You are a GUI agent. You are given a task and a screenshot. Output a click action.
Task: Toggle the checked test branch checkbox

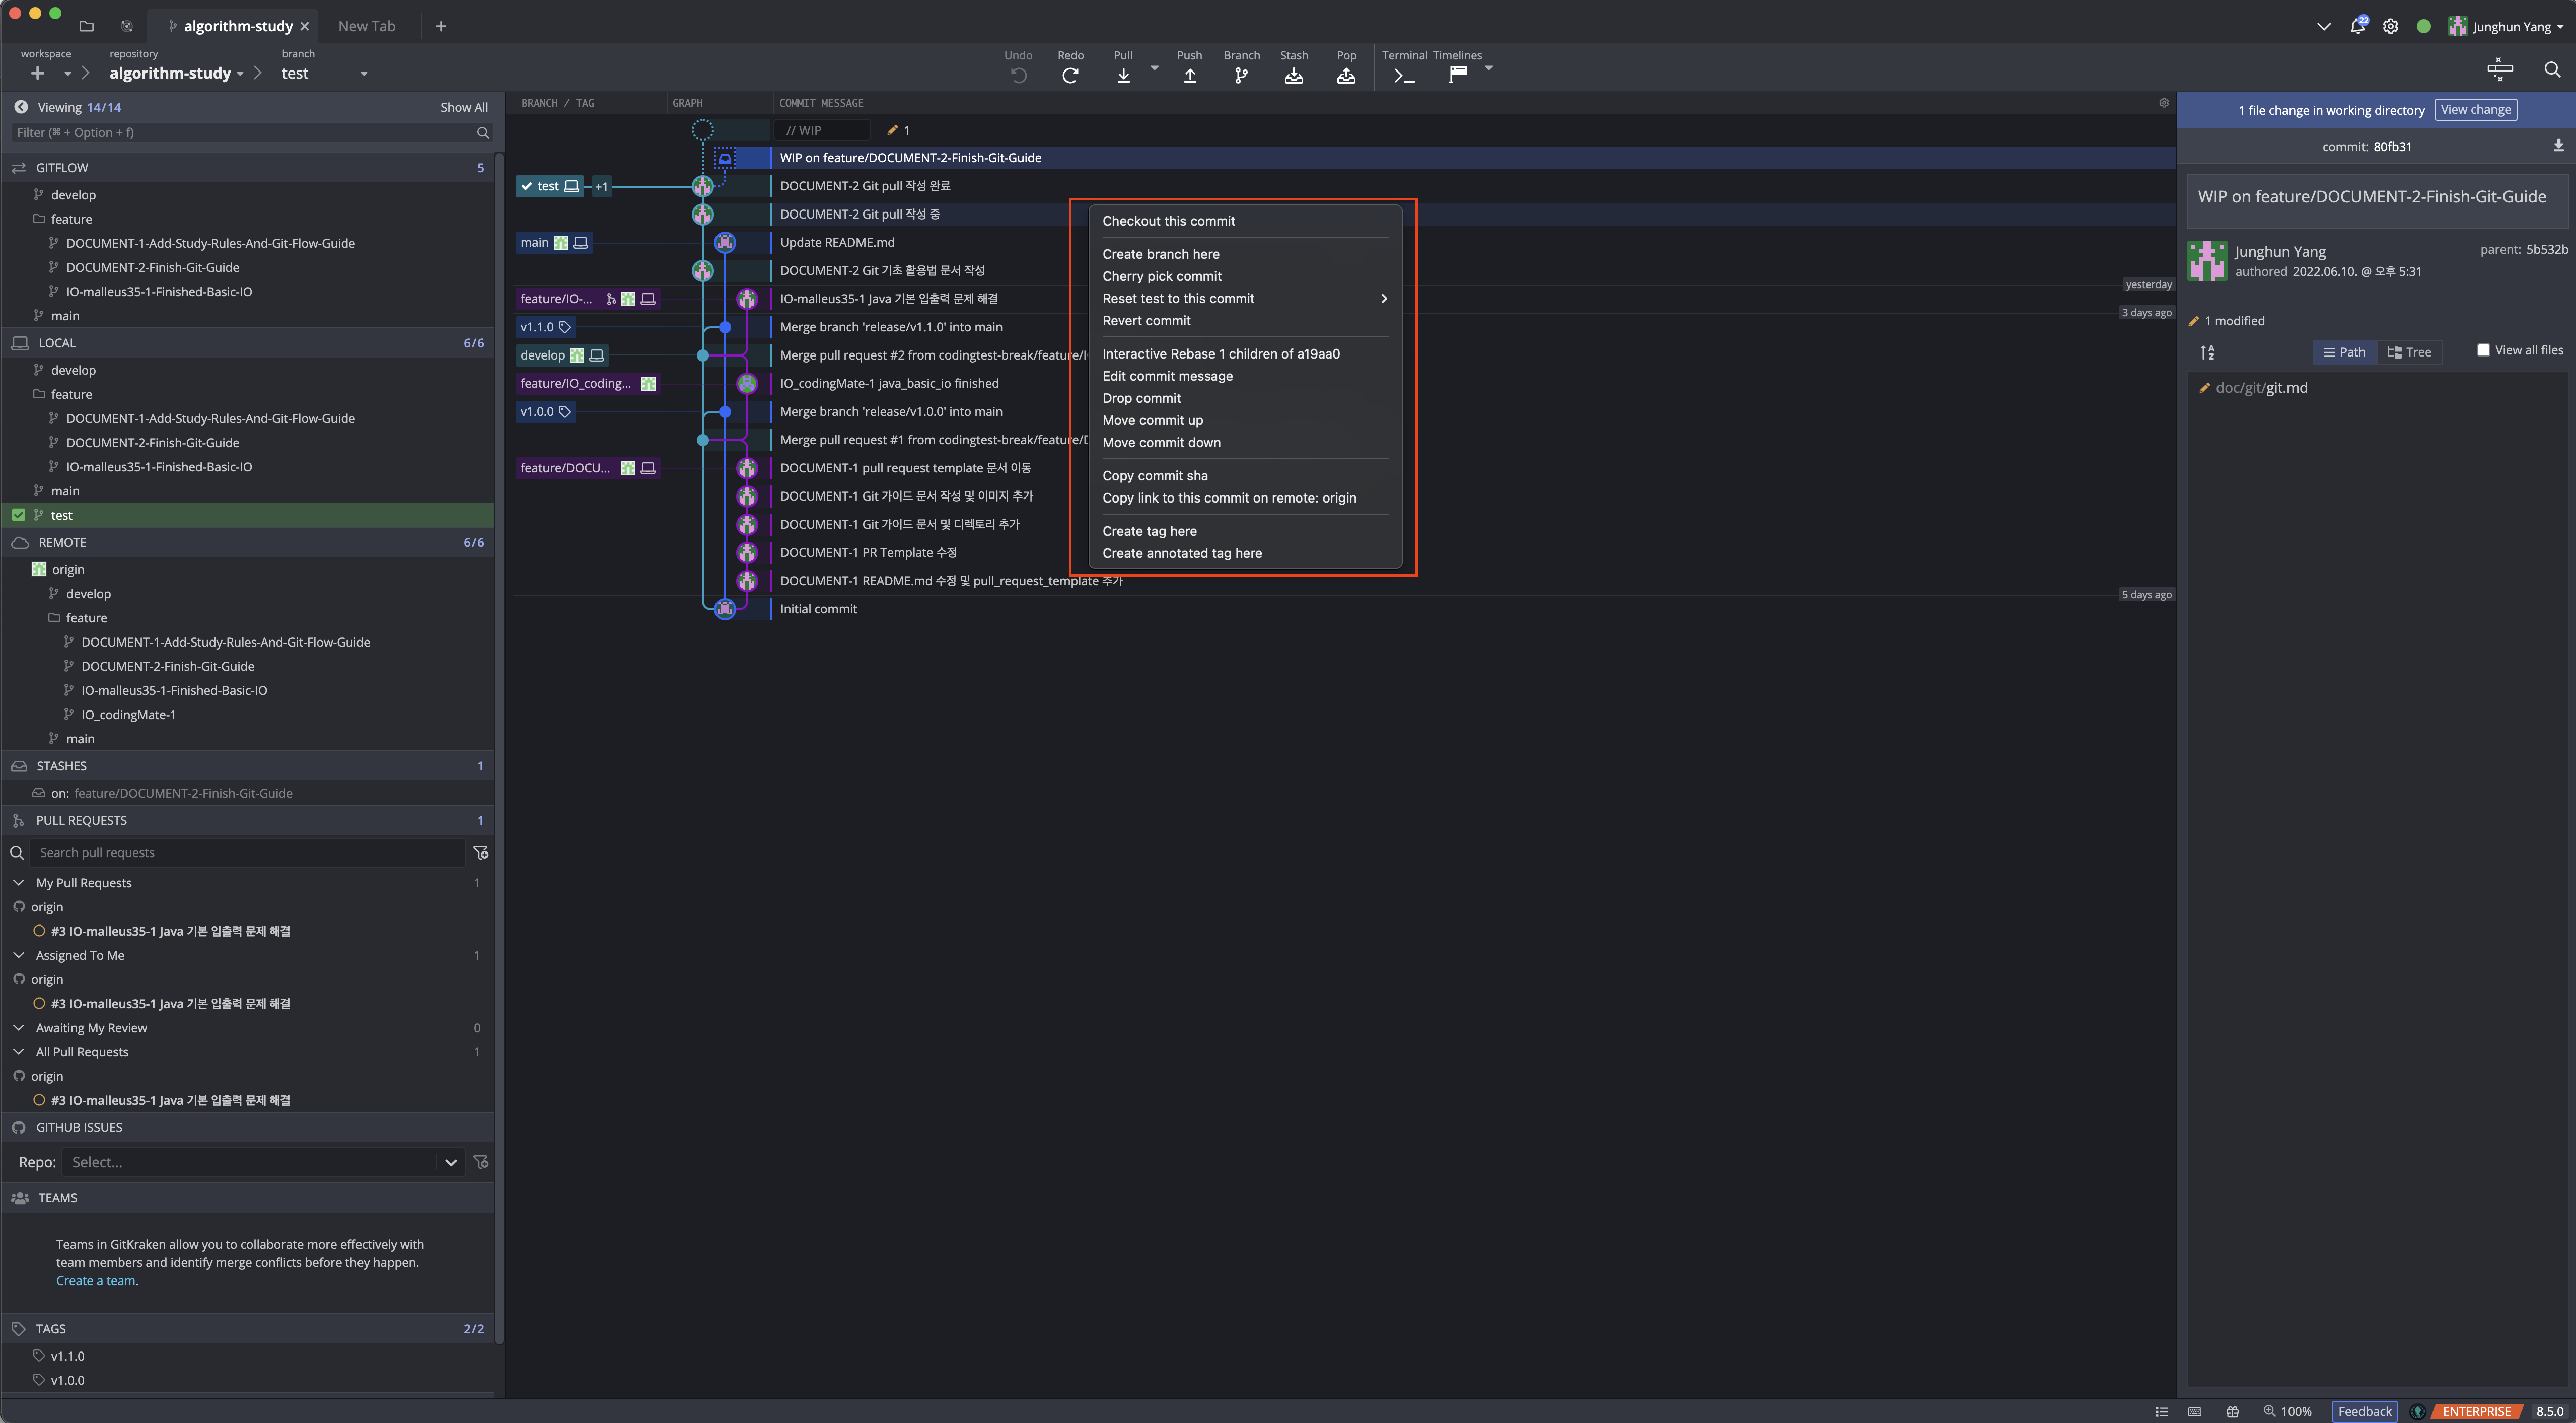tap(18, 515)
